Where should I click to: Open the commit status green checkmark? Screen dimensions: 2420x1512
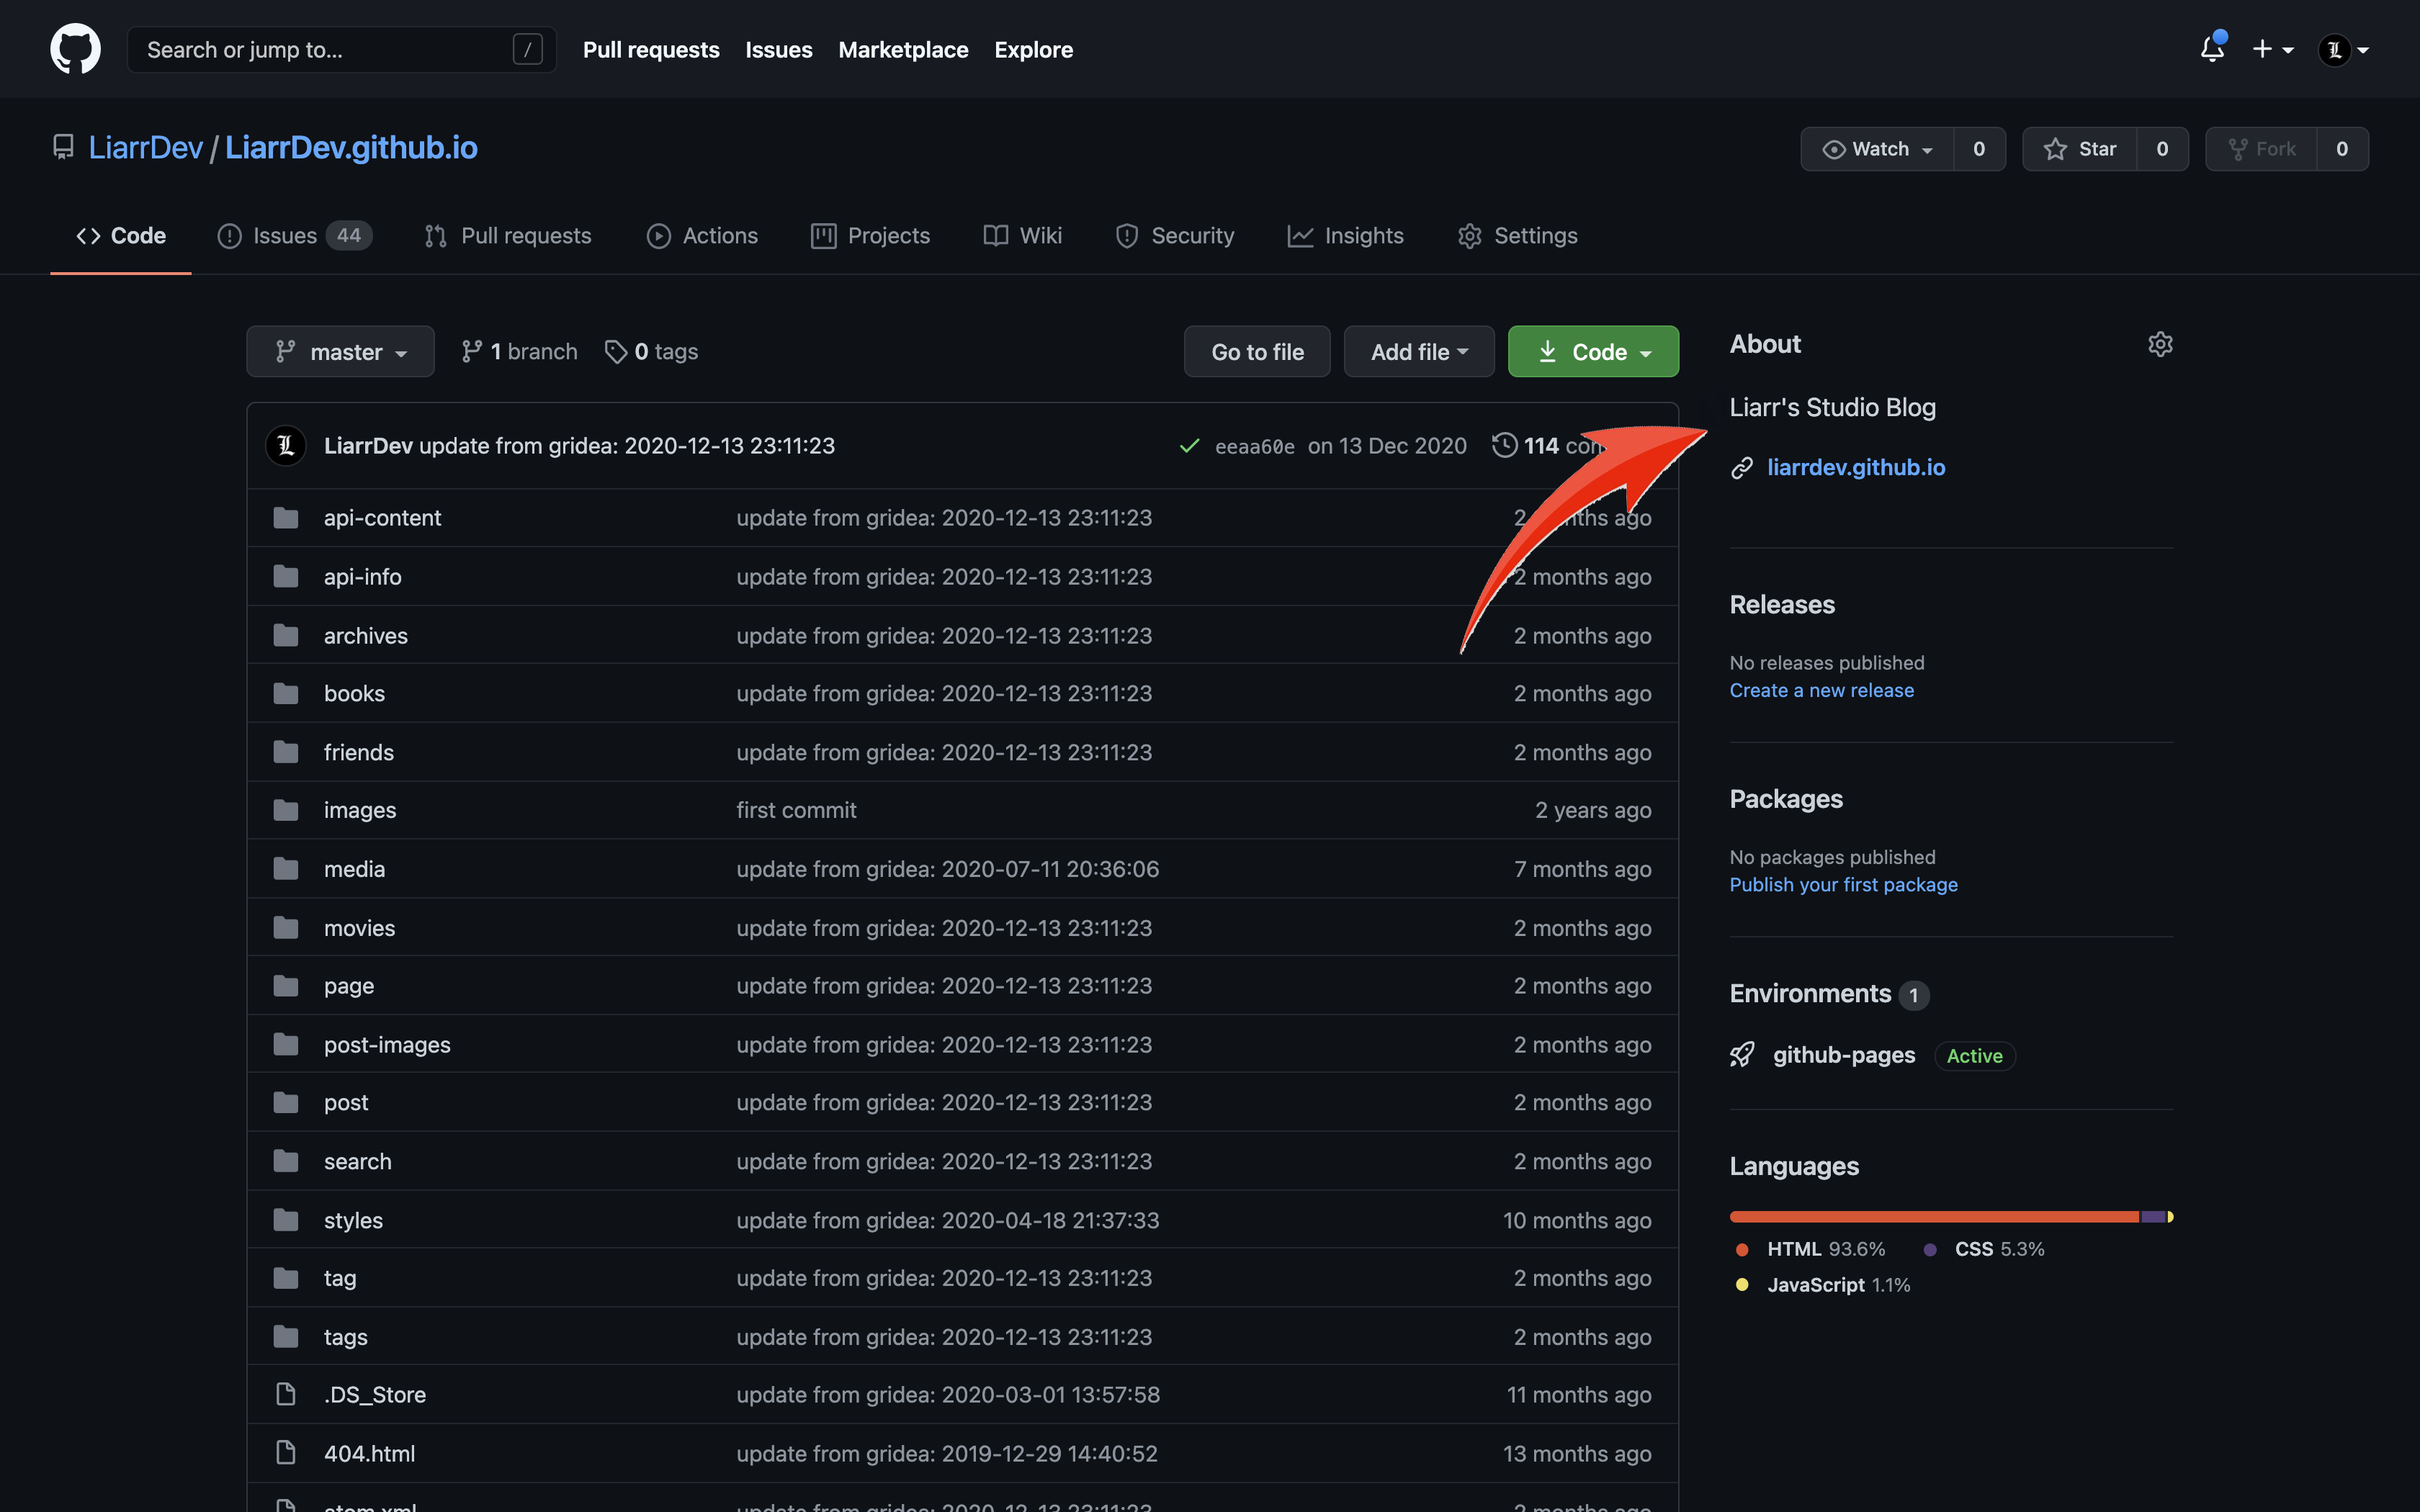[1189, 446]
